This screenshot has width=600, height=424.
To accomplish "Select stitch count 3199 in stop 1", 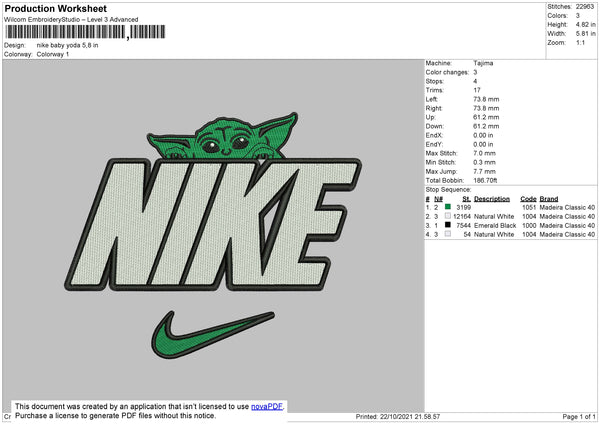I will [463, 207].
